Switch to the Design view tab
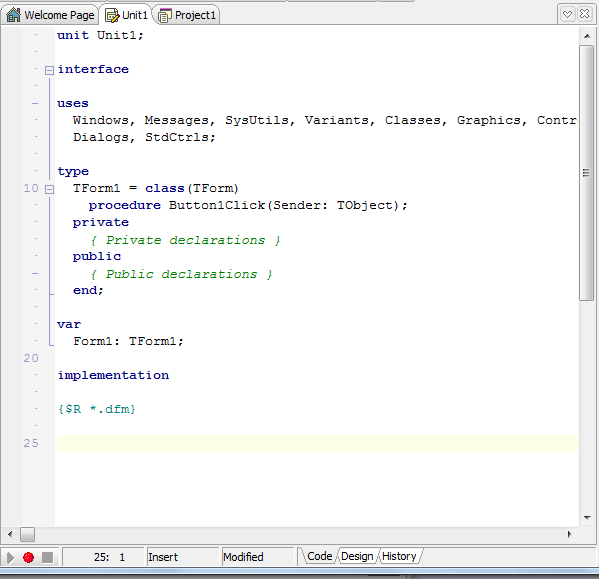Viewport: 599px width, 579px height. [357, 556]
